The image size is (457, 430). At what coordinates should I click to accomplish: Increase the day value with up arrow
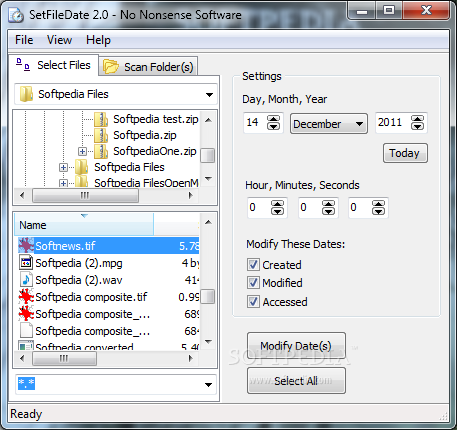pos(274,119)
